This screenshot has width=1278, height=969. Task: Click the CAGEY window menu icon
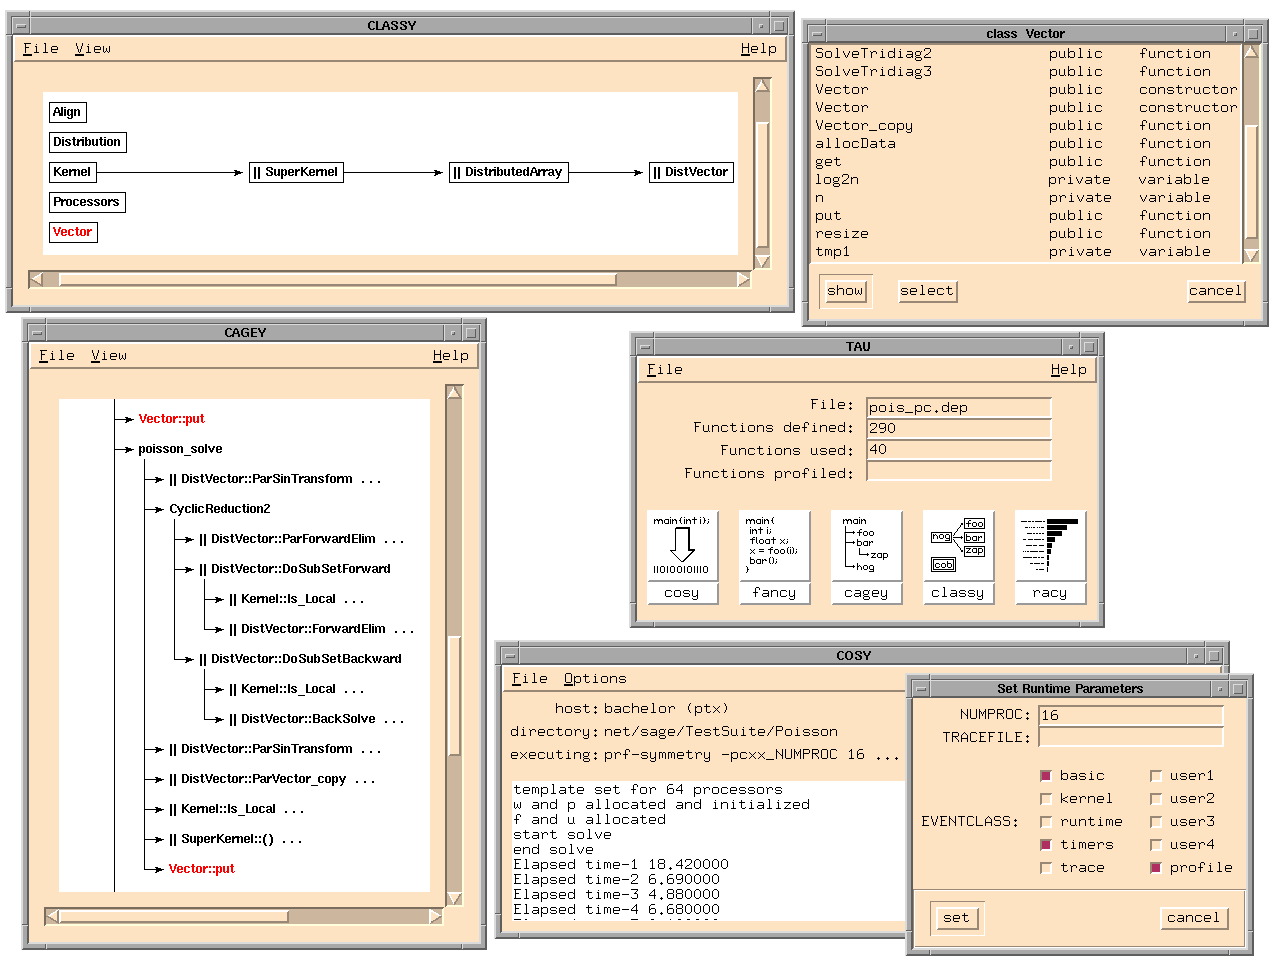point(38,333)
